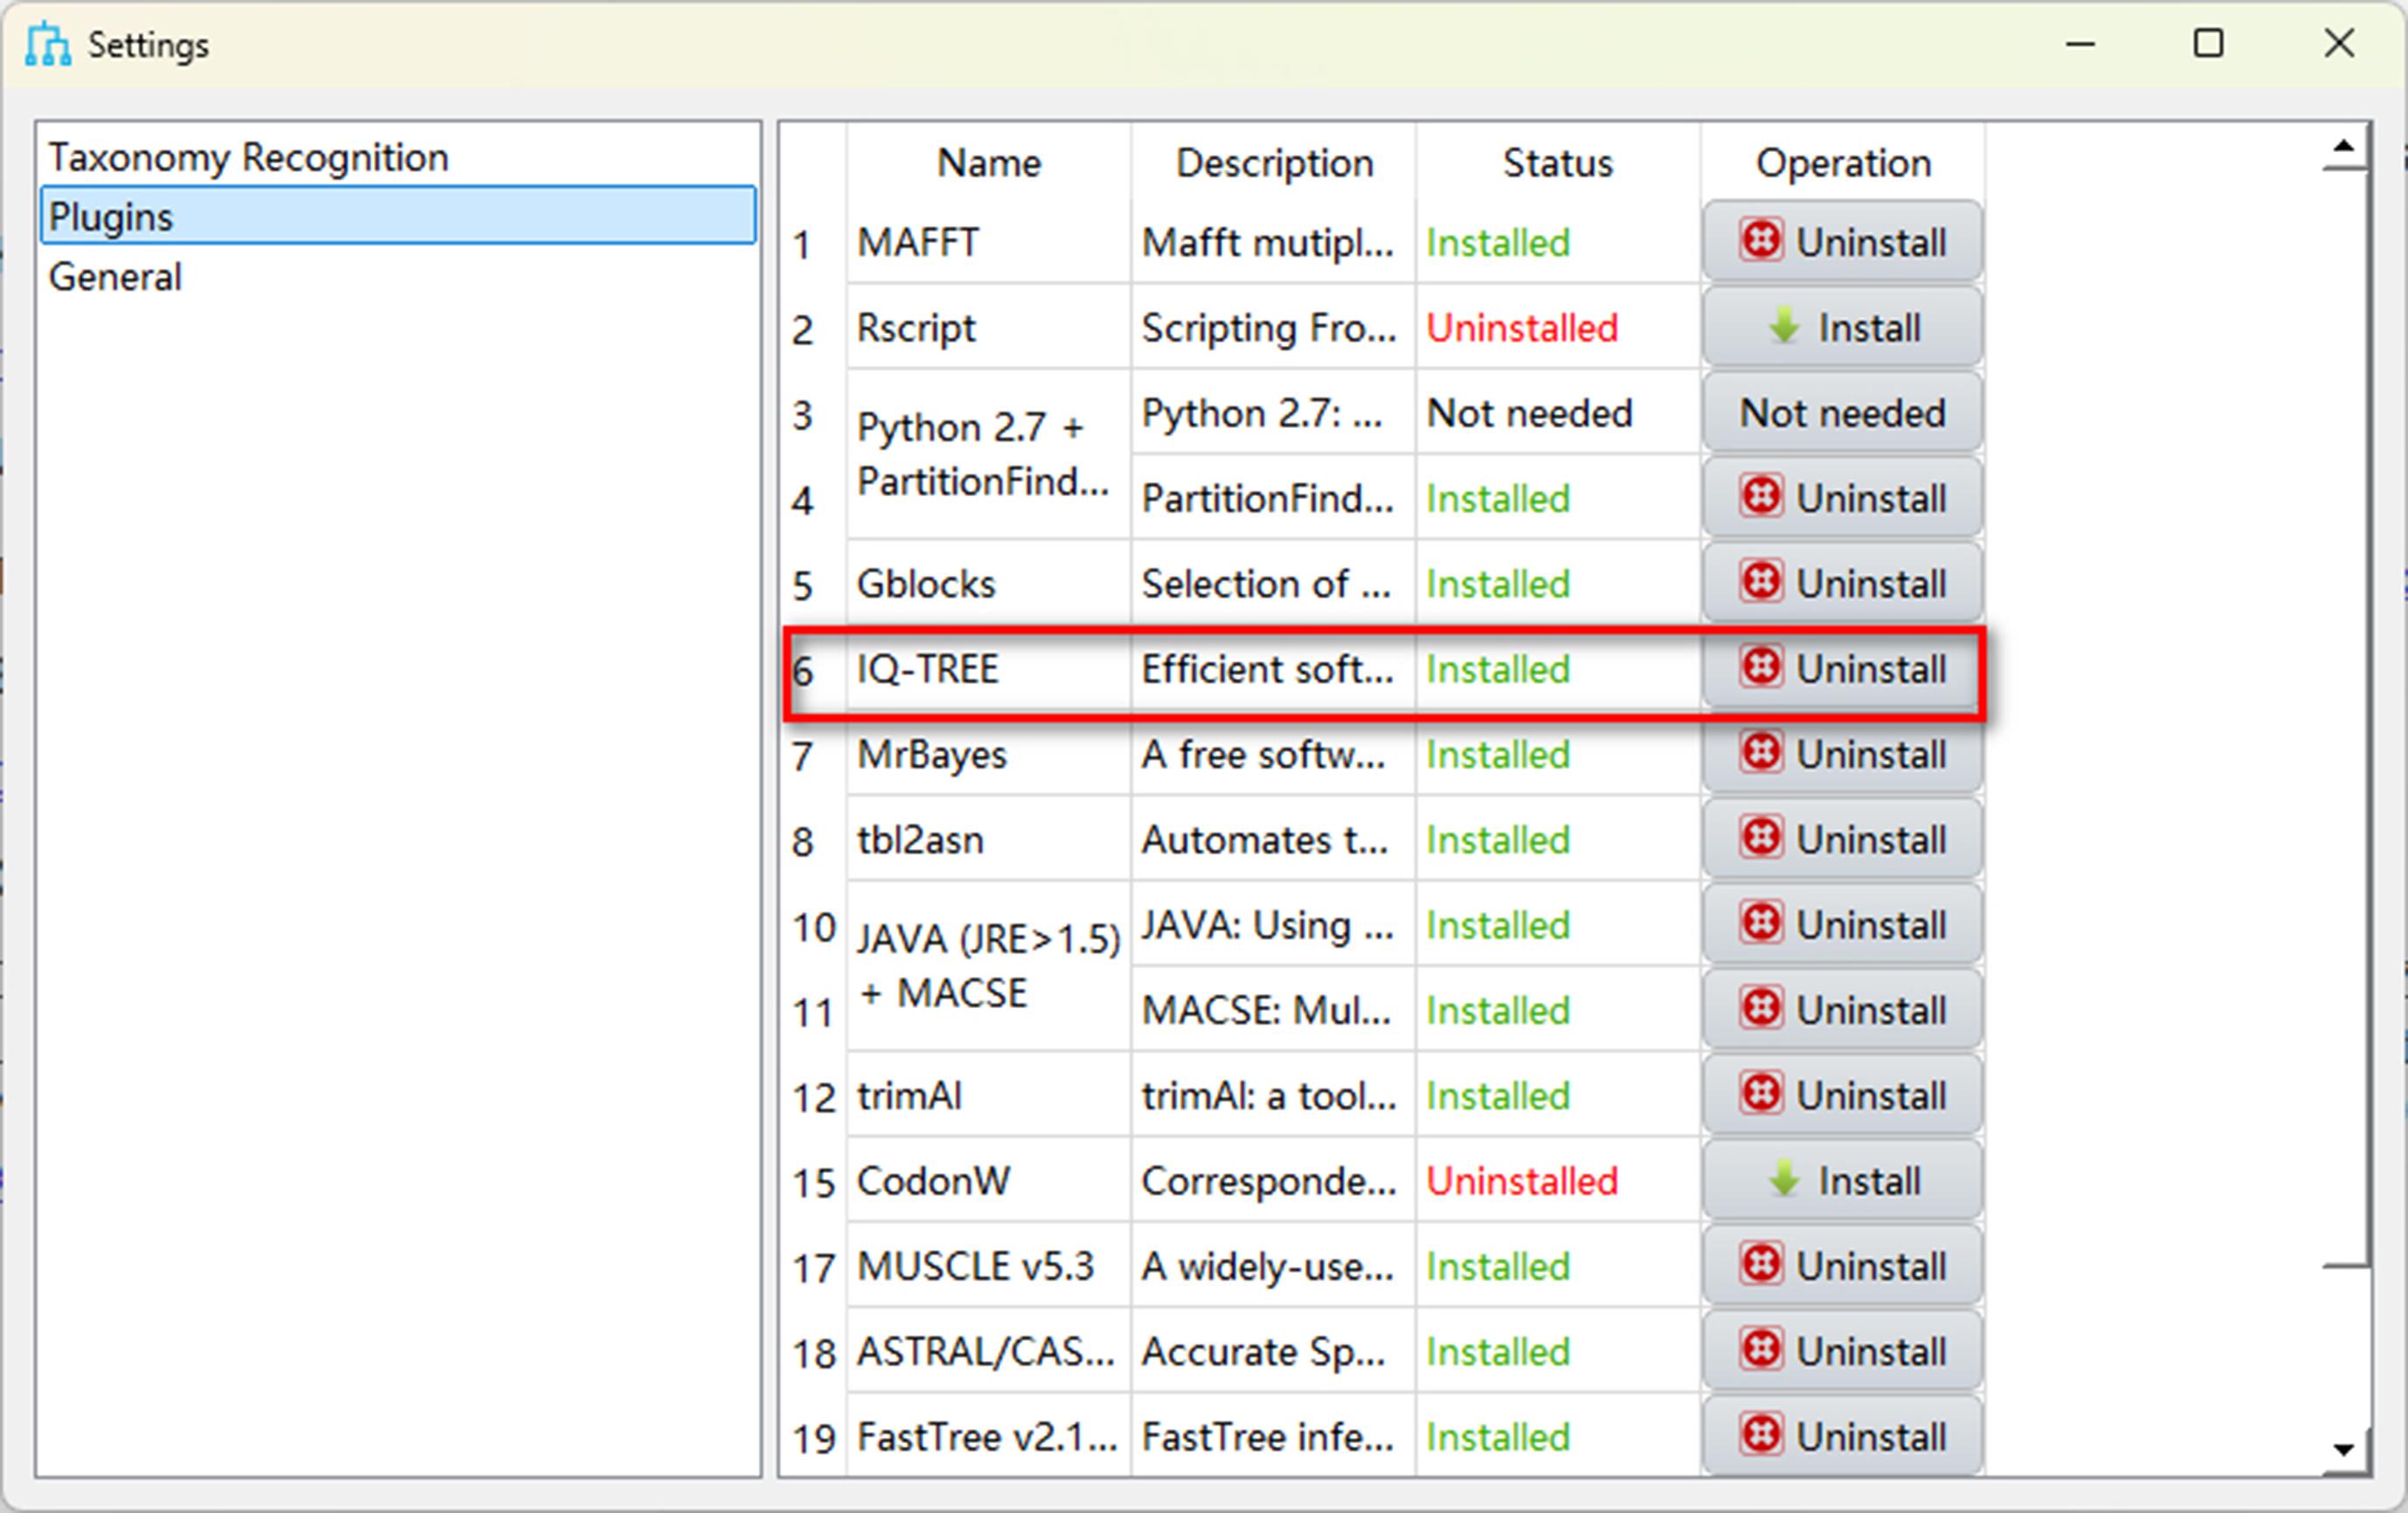
Task: Click the 'Mafft mutipl...' description cell
Action: 1274,242
